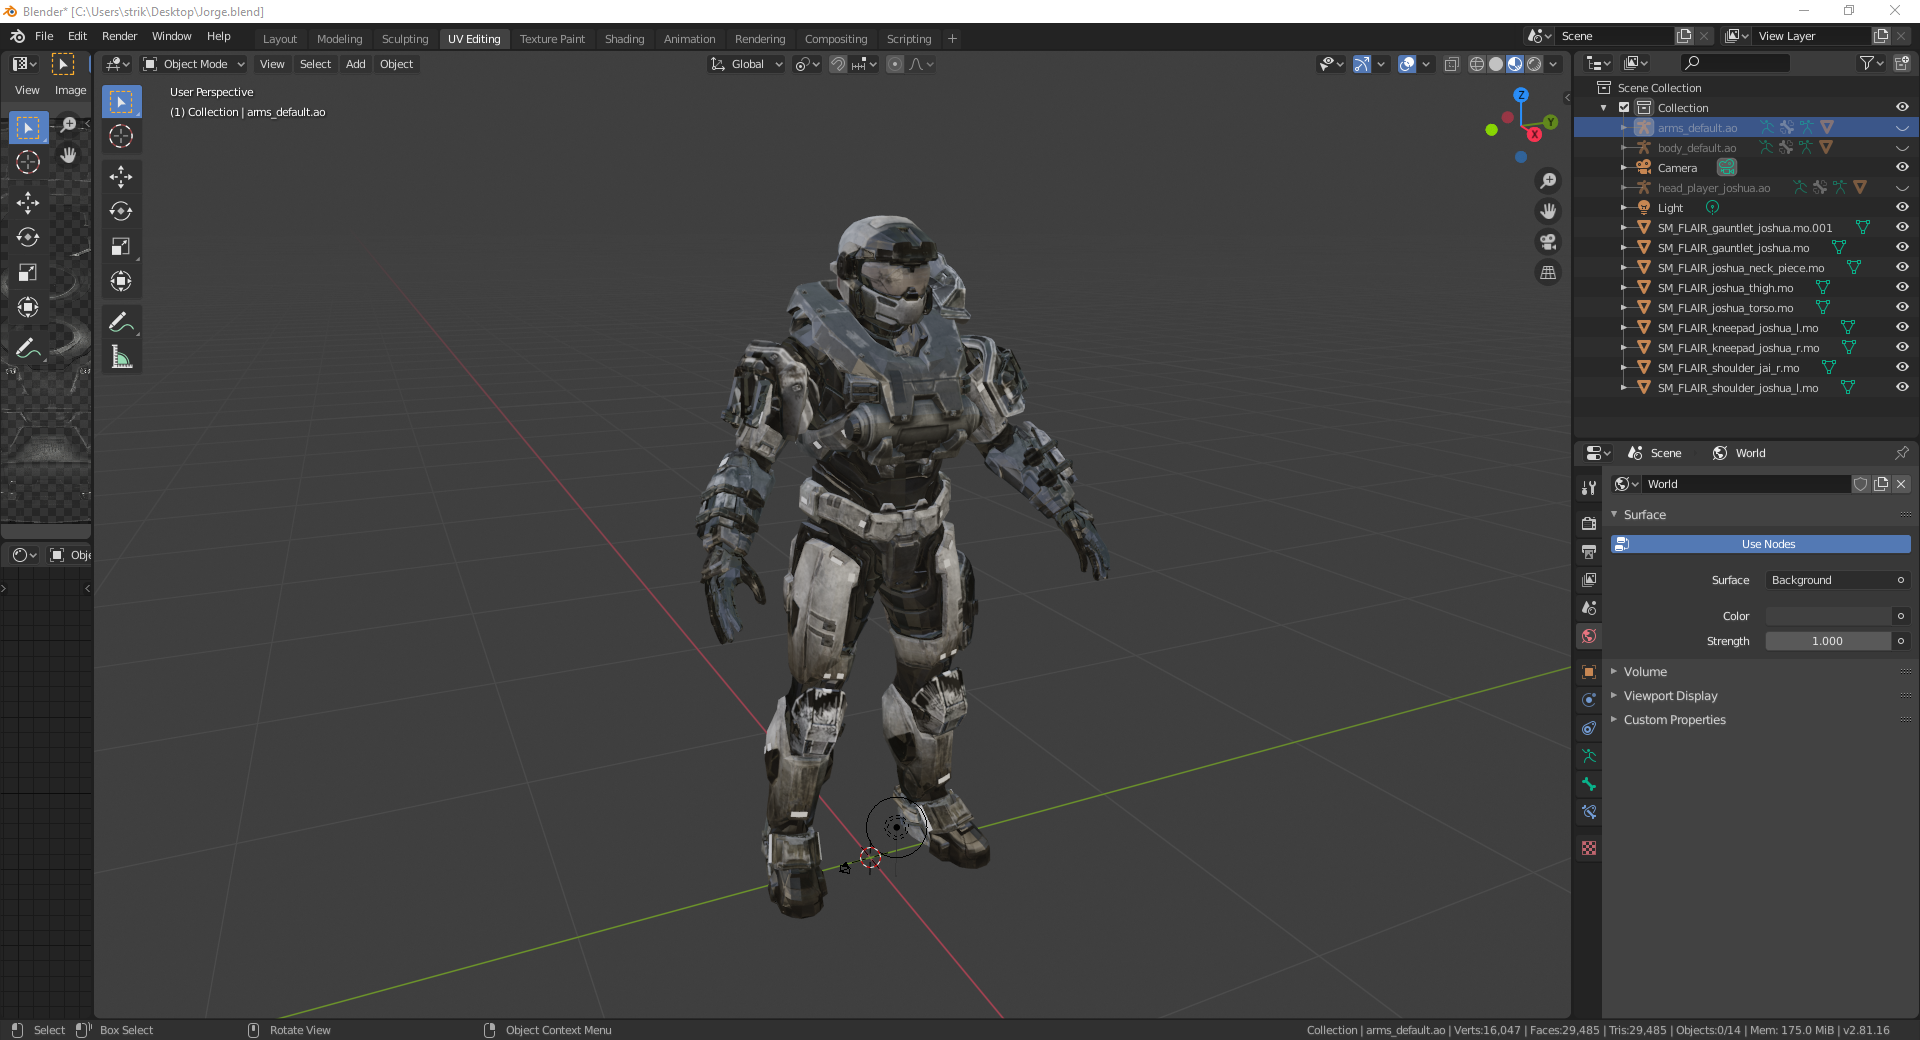The image size is (1920, 1040).
Task: Open the Global transform orientation dropdown
Action: click(x=747, y=64)
